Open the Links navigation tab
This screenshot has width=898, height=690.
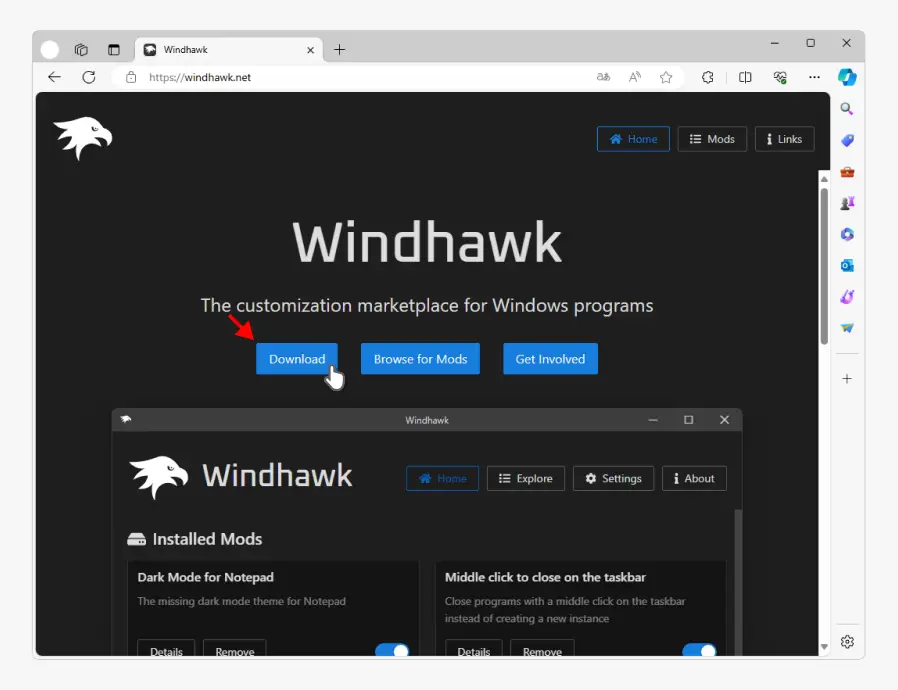pyautogui.click(x=785, y=139)
